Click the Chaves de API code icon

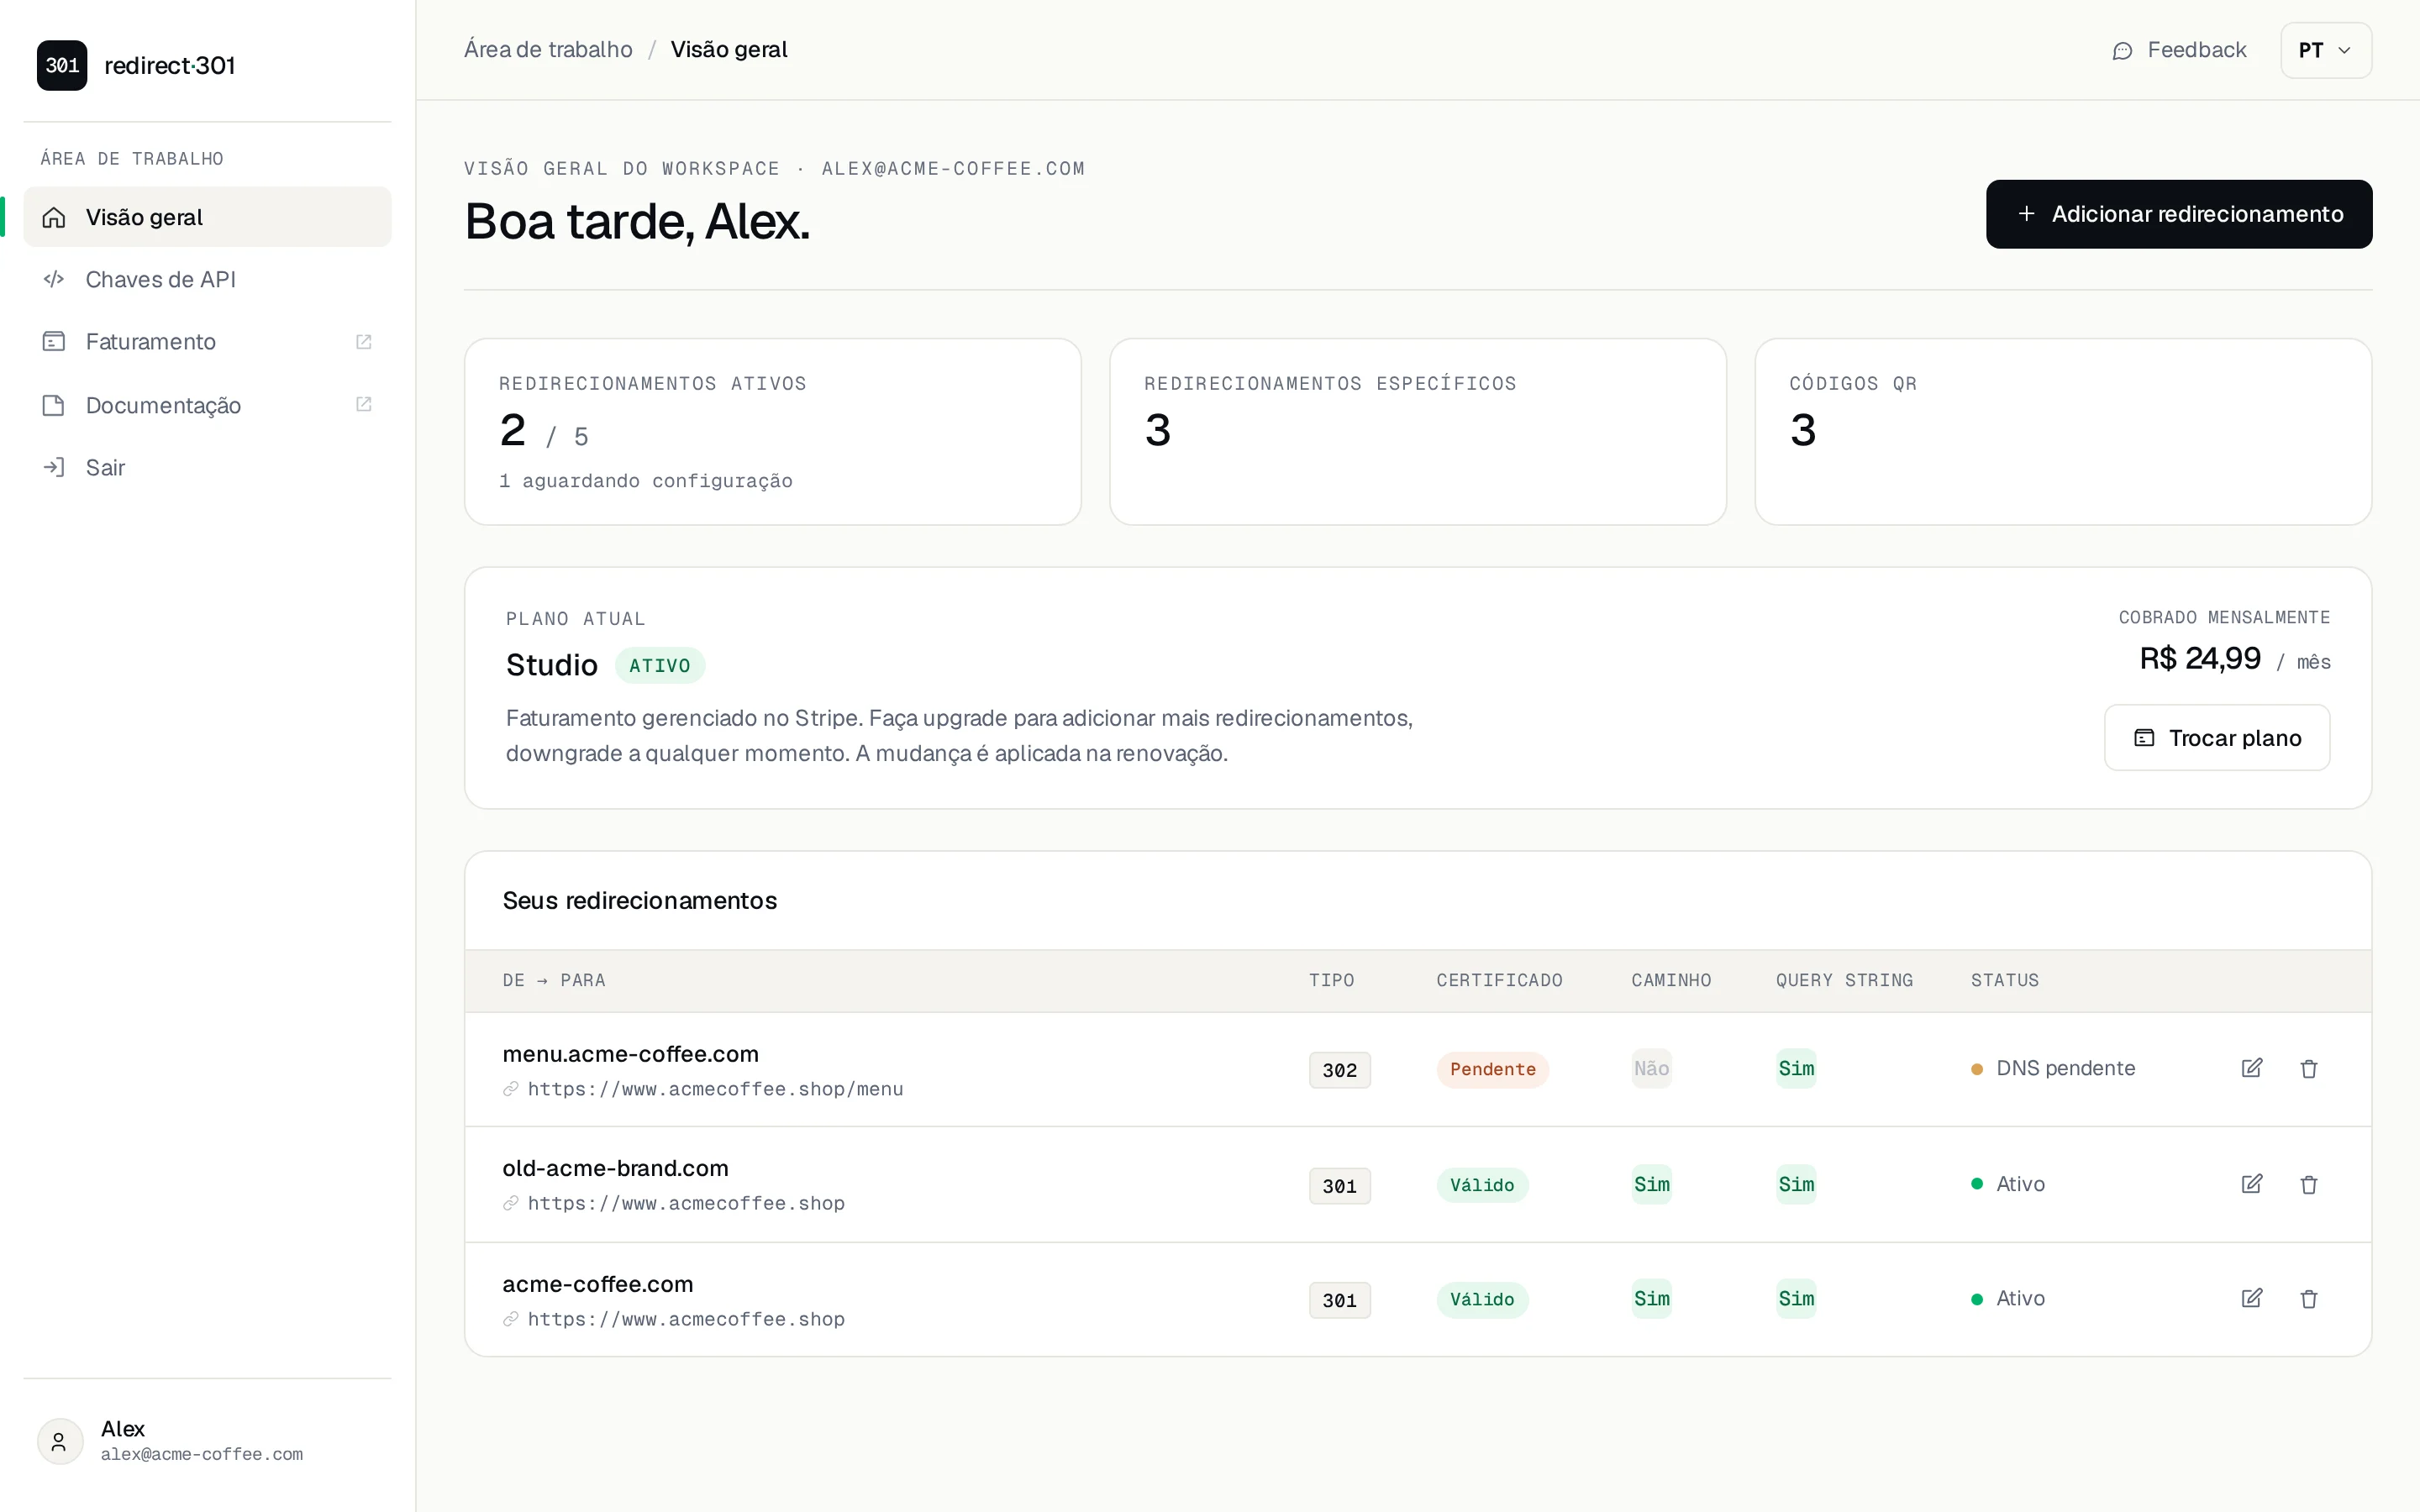(x=54, y=279)
